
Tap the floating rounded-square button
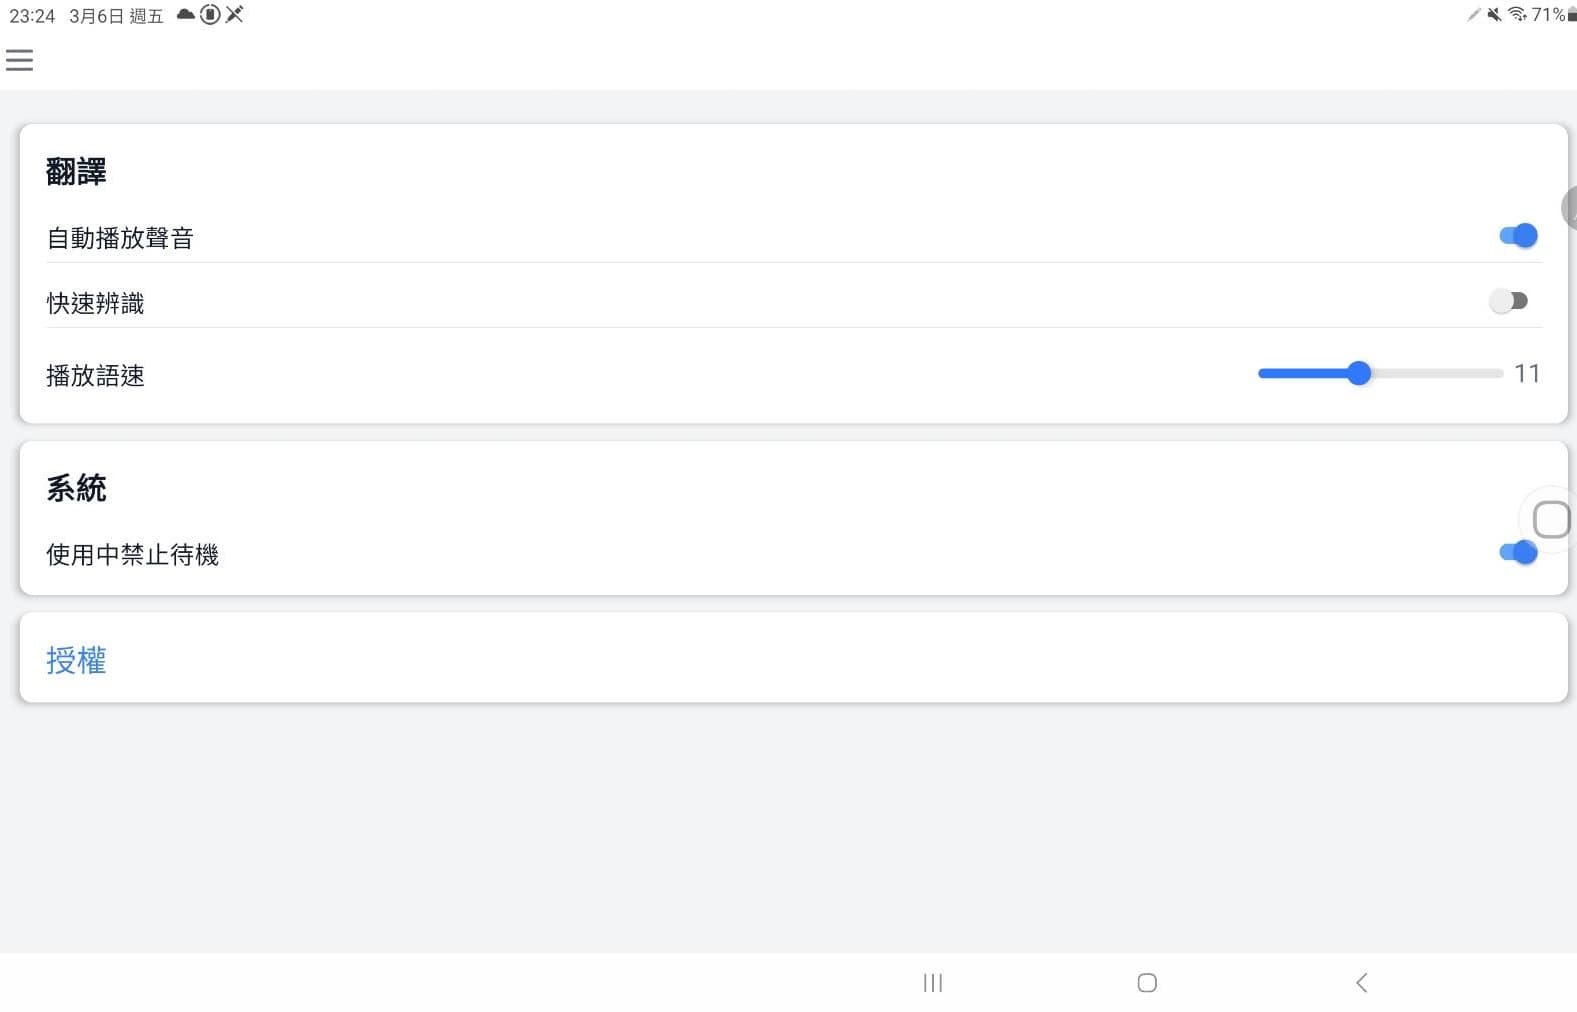(1550, 519)
